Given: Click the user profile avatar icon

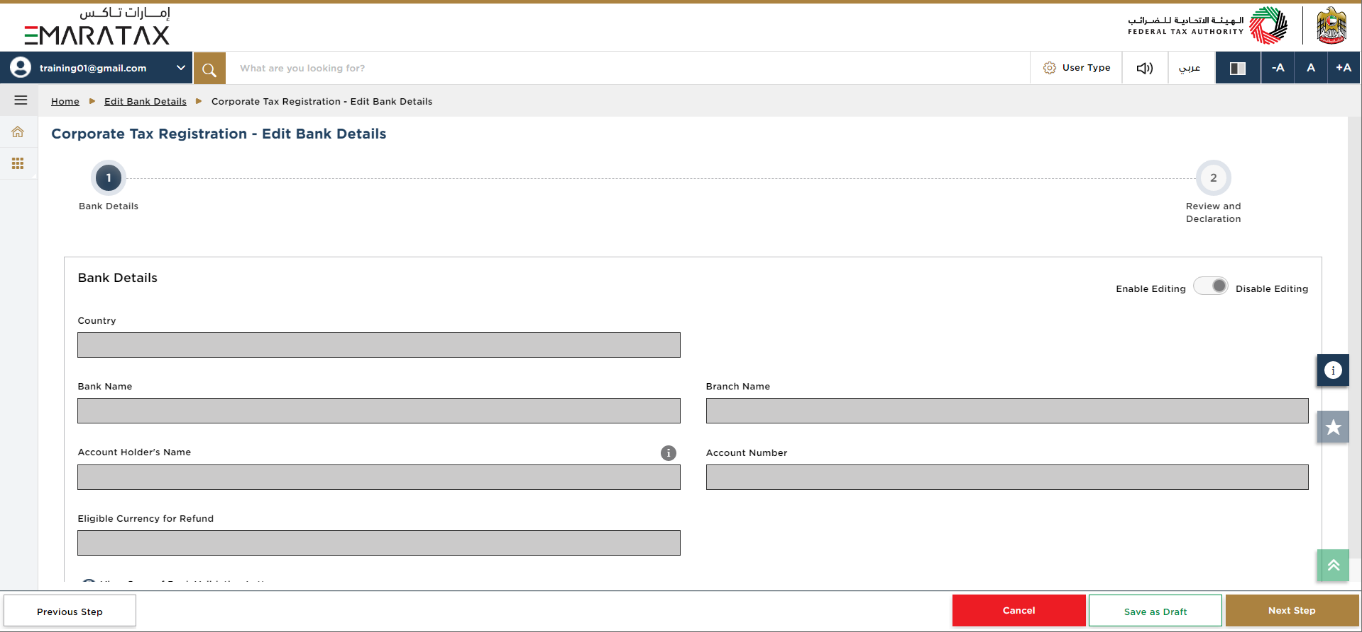Looking at the screenshot, I should click(20, 68).
